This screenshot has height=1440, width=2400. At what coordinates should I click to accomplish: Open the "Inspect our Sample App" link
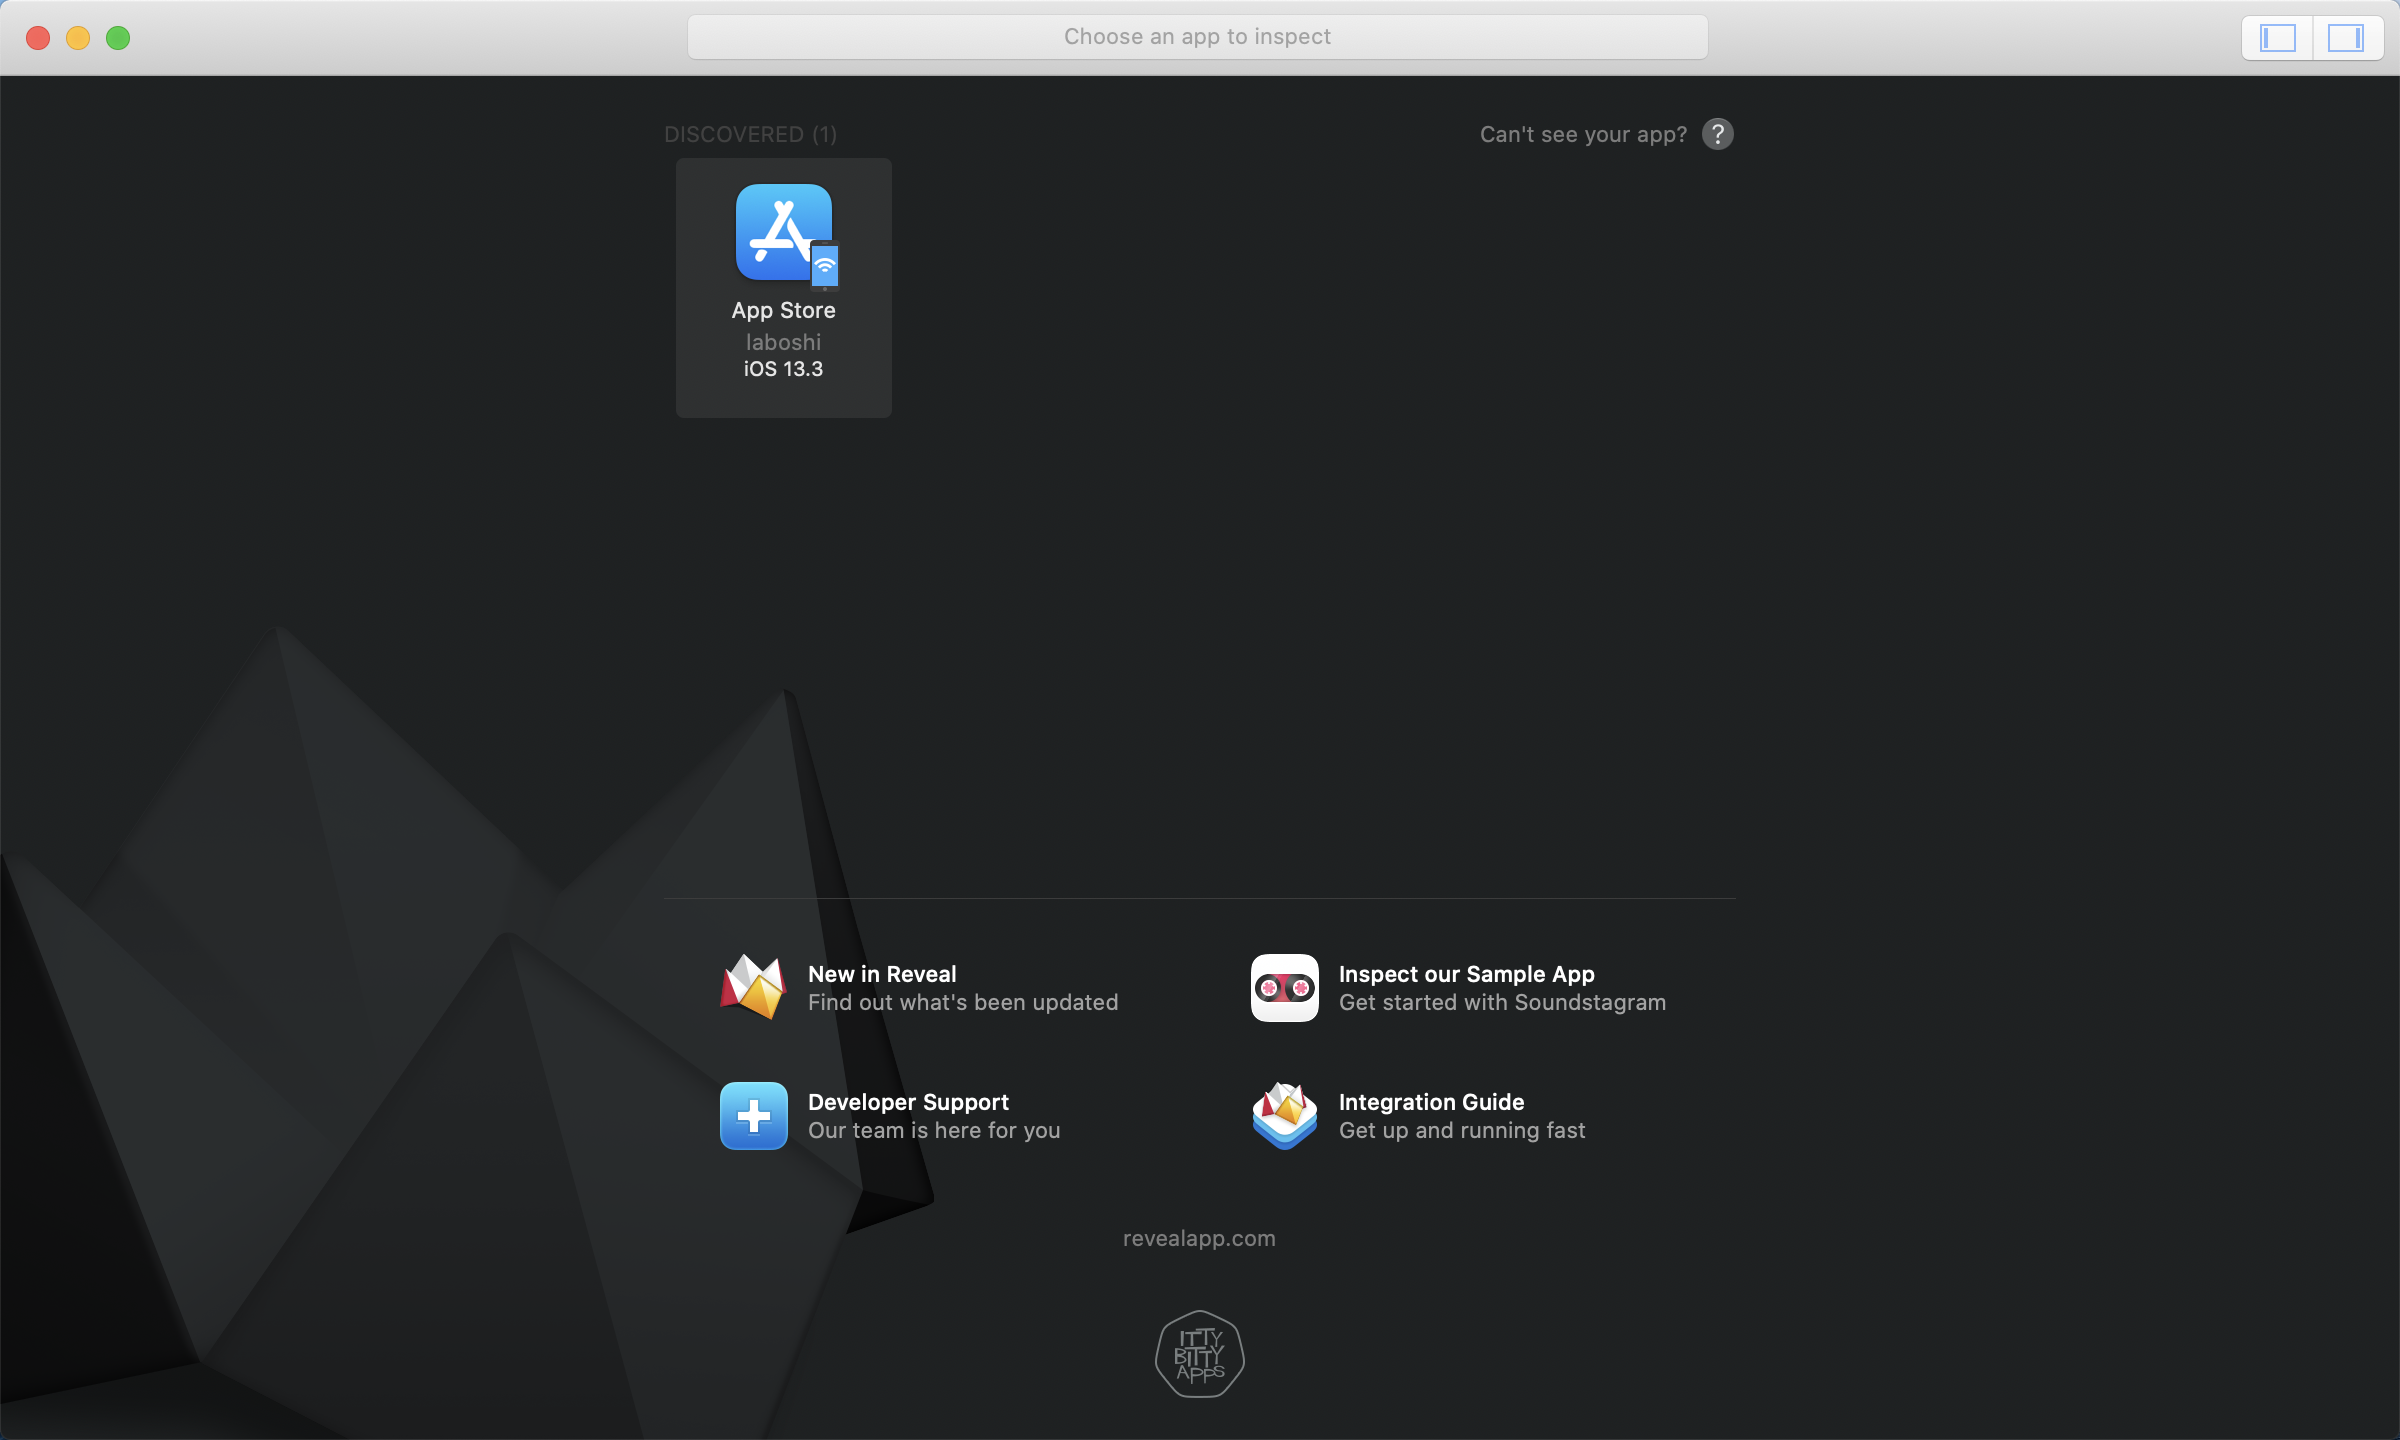1467,974
